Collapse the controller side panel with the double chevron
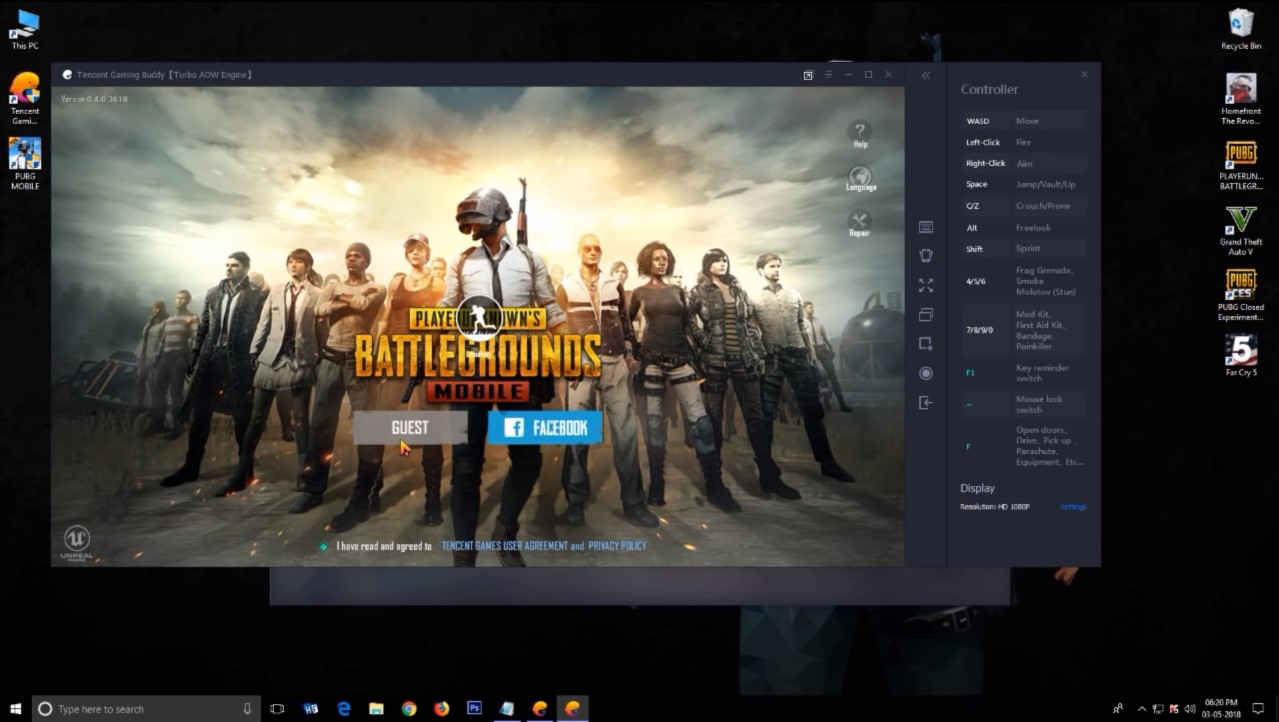 926,75
